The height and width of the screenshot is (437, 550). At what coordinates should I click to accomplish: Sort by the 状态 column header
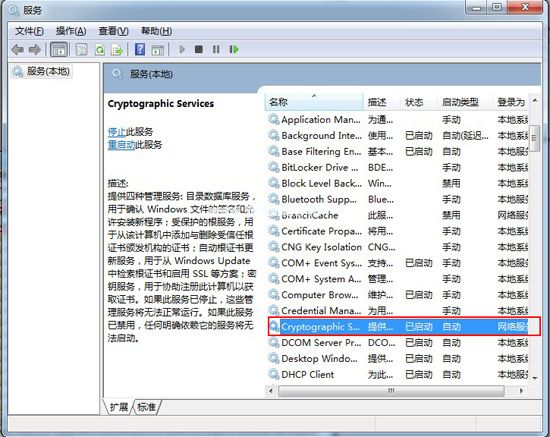click(419, 102)
